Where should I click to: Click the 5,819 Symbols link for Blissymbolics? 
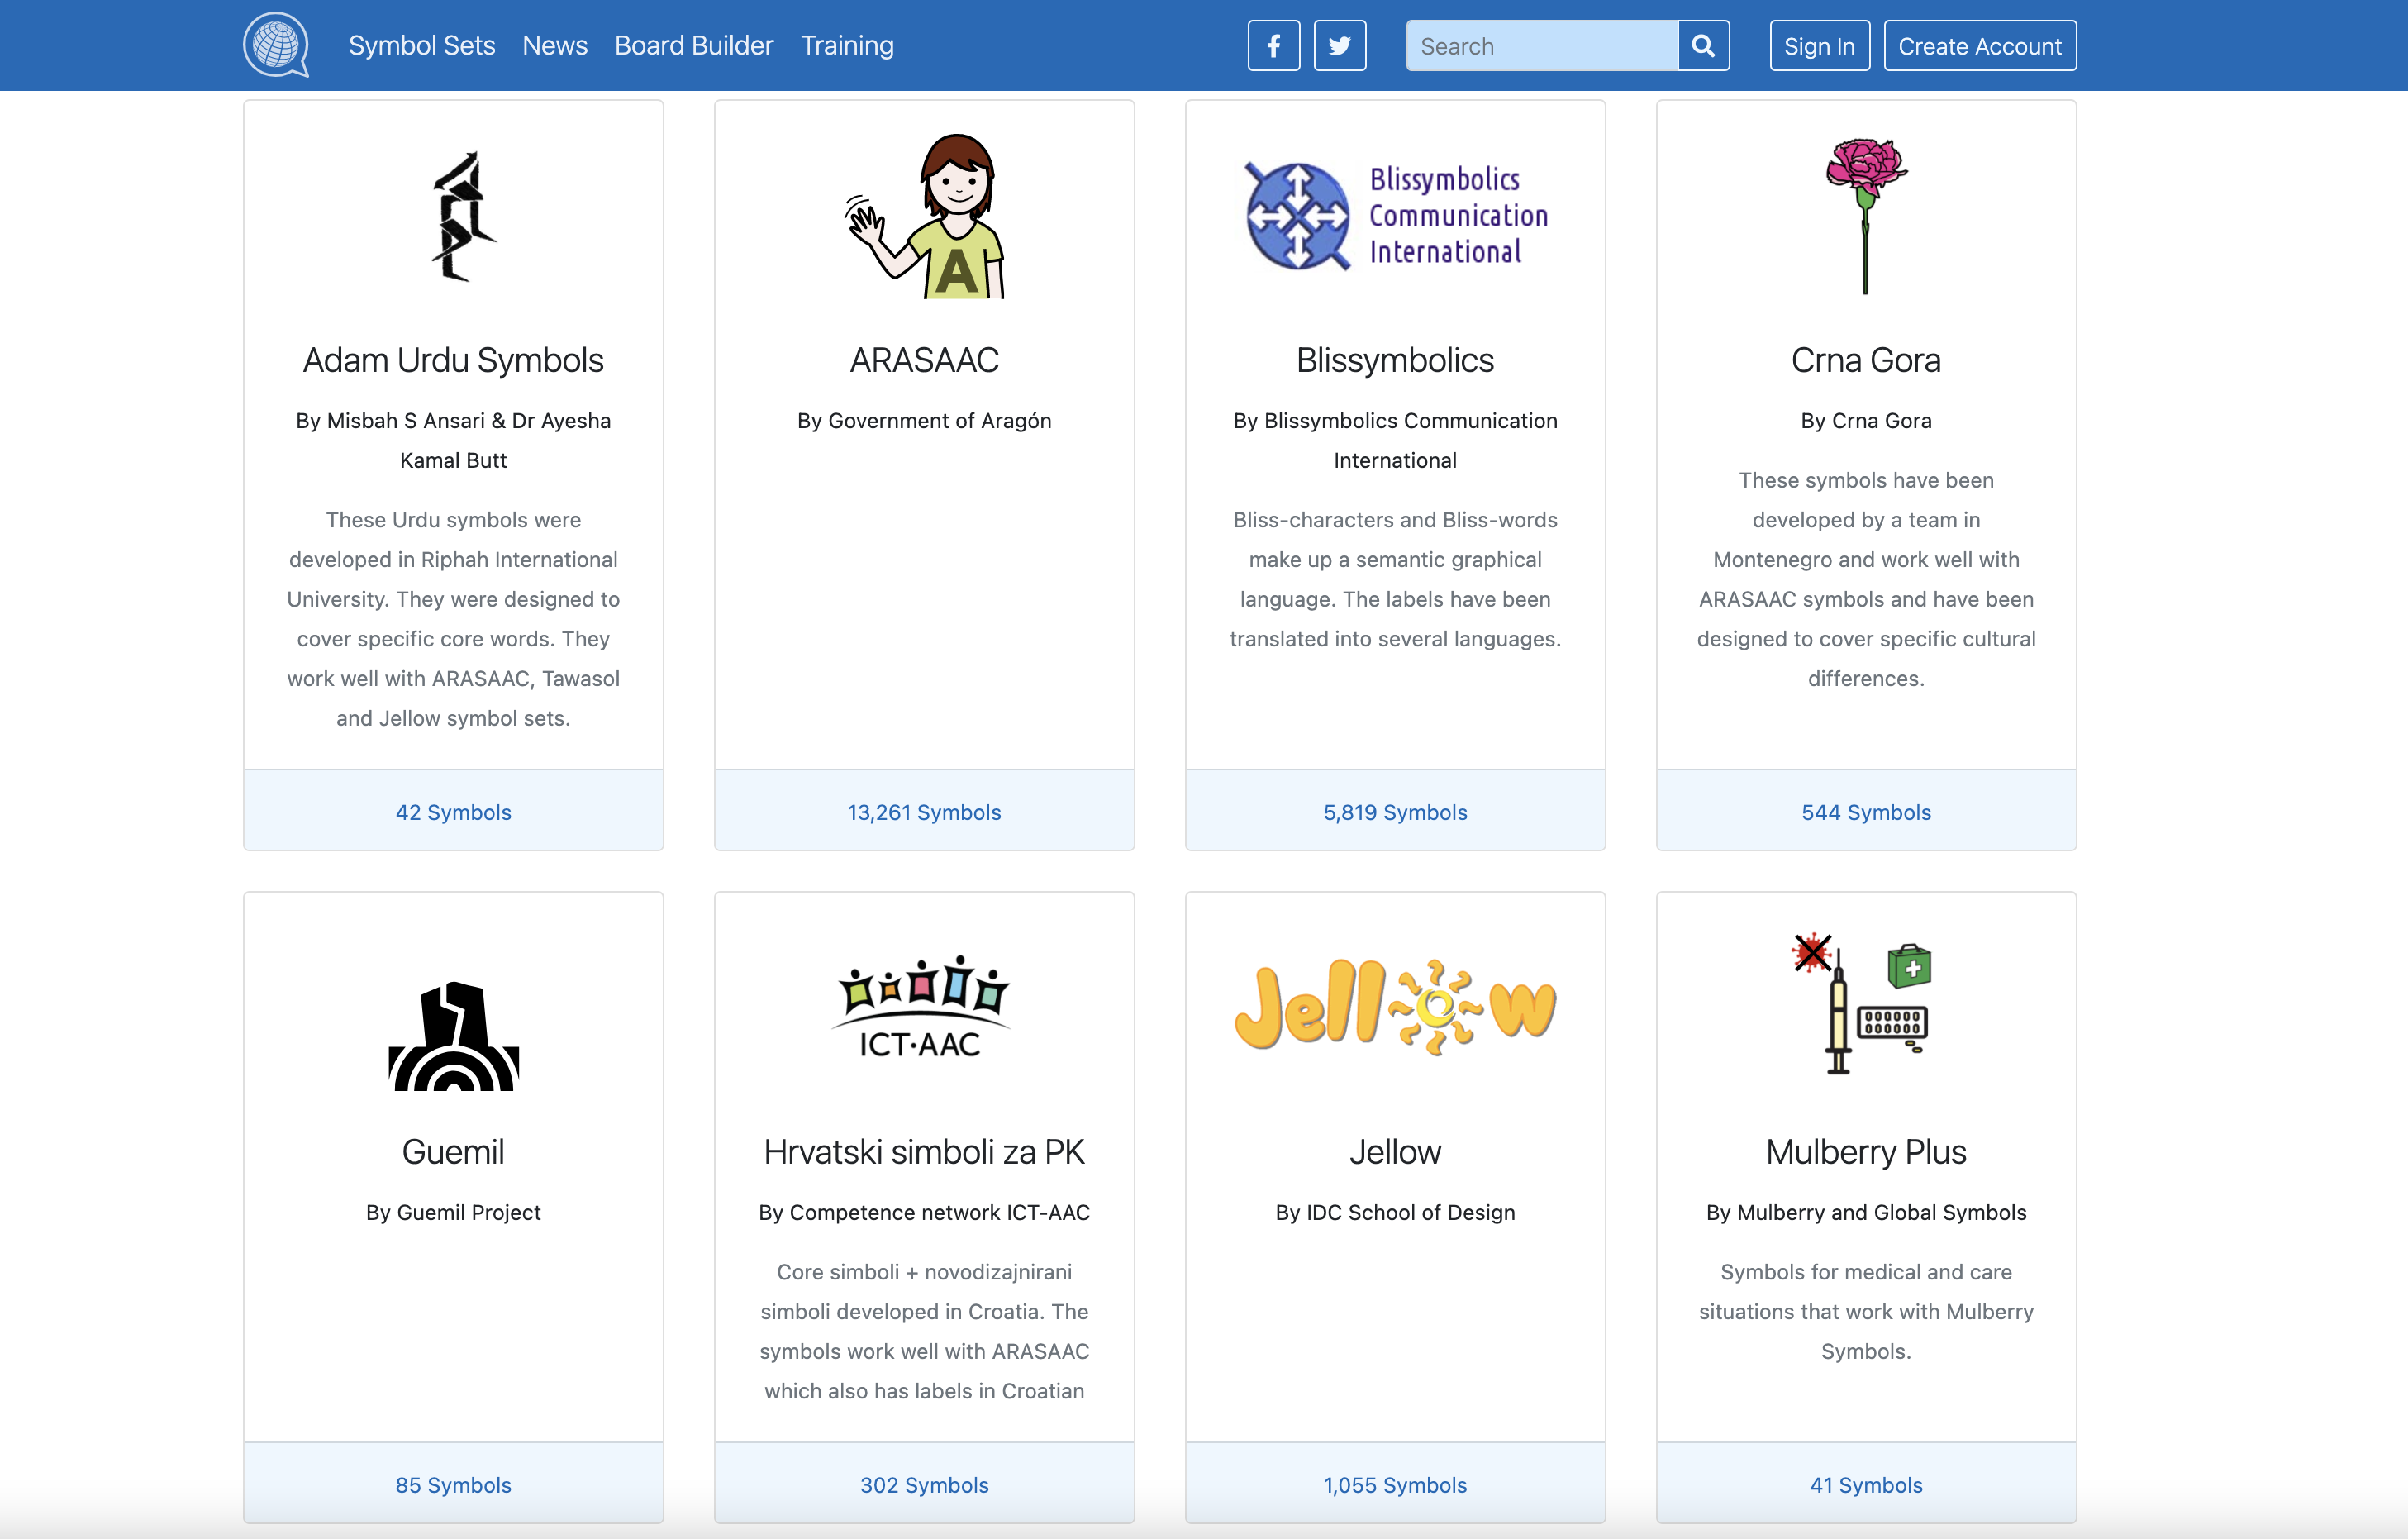pyautogui.click(x=1396, y=811)
